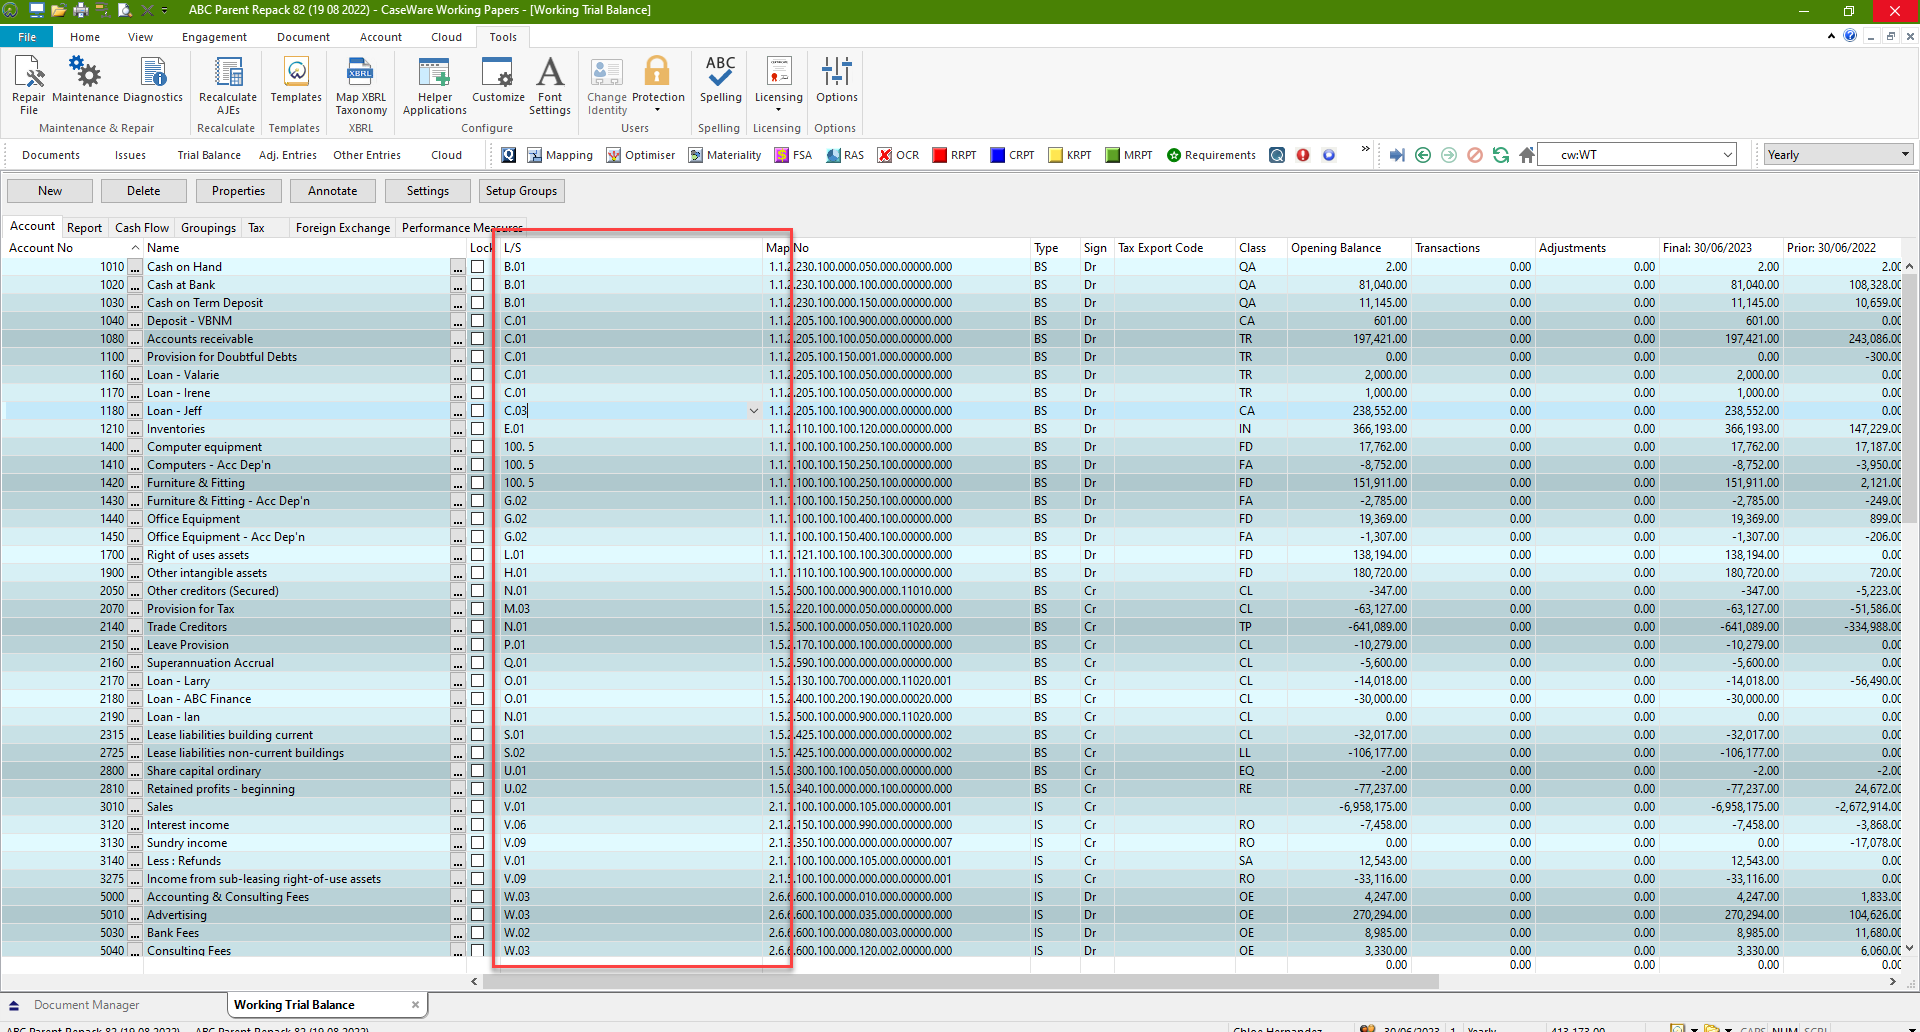Open the Options tool in ribbon

(x=836, y=79)
